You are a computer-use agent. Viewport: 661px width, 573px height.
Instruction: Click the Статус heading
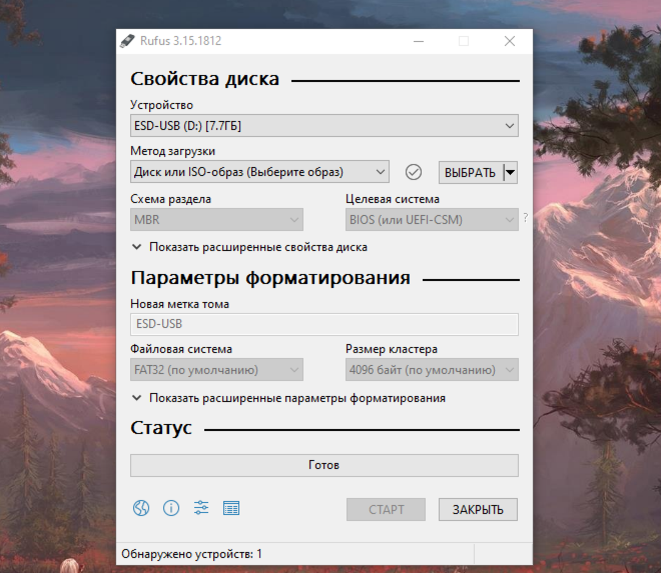pos(161,428)
